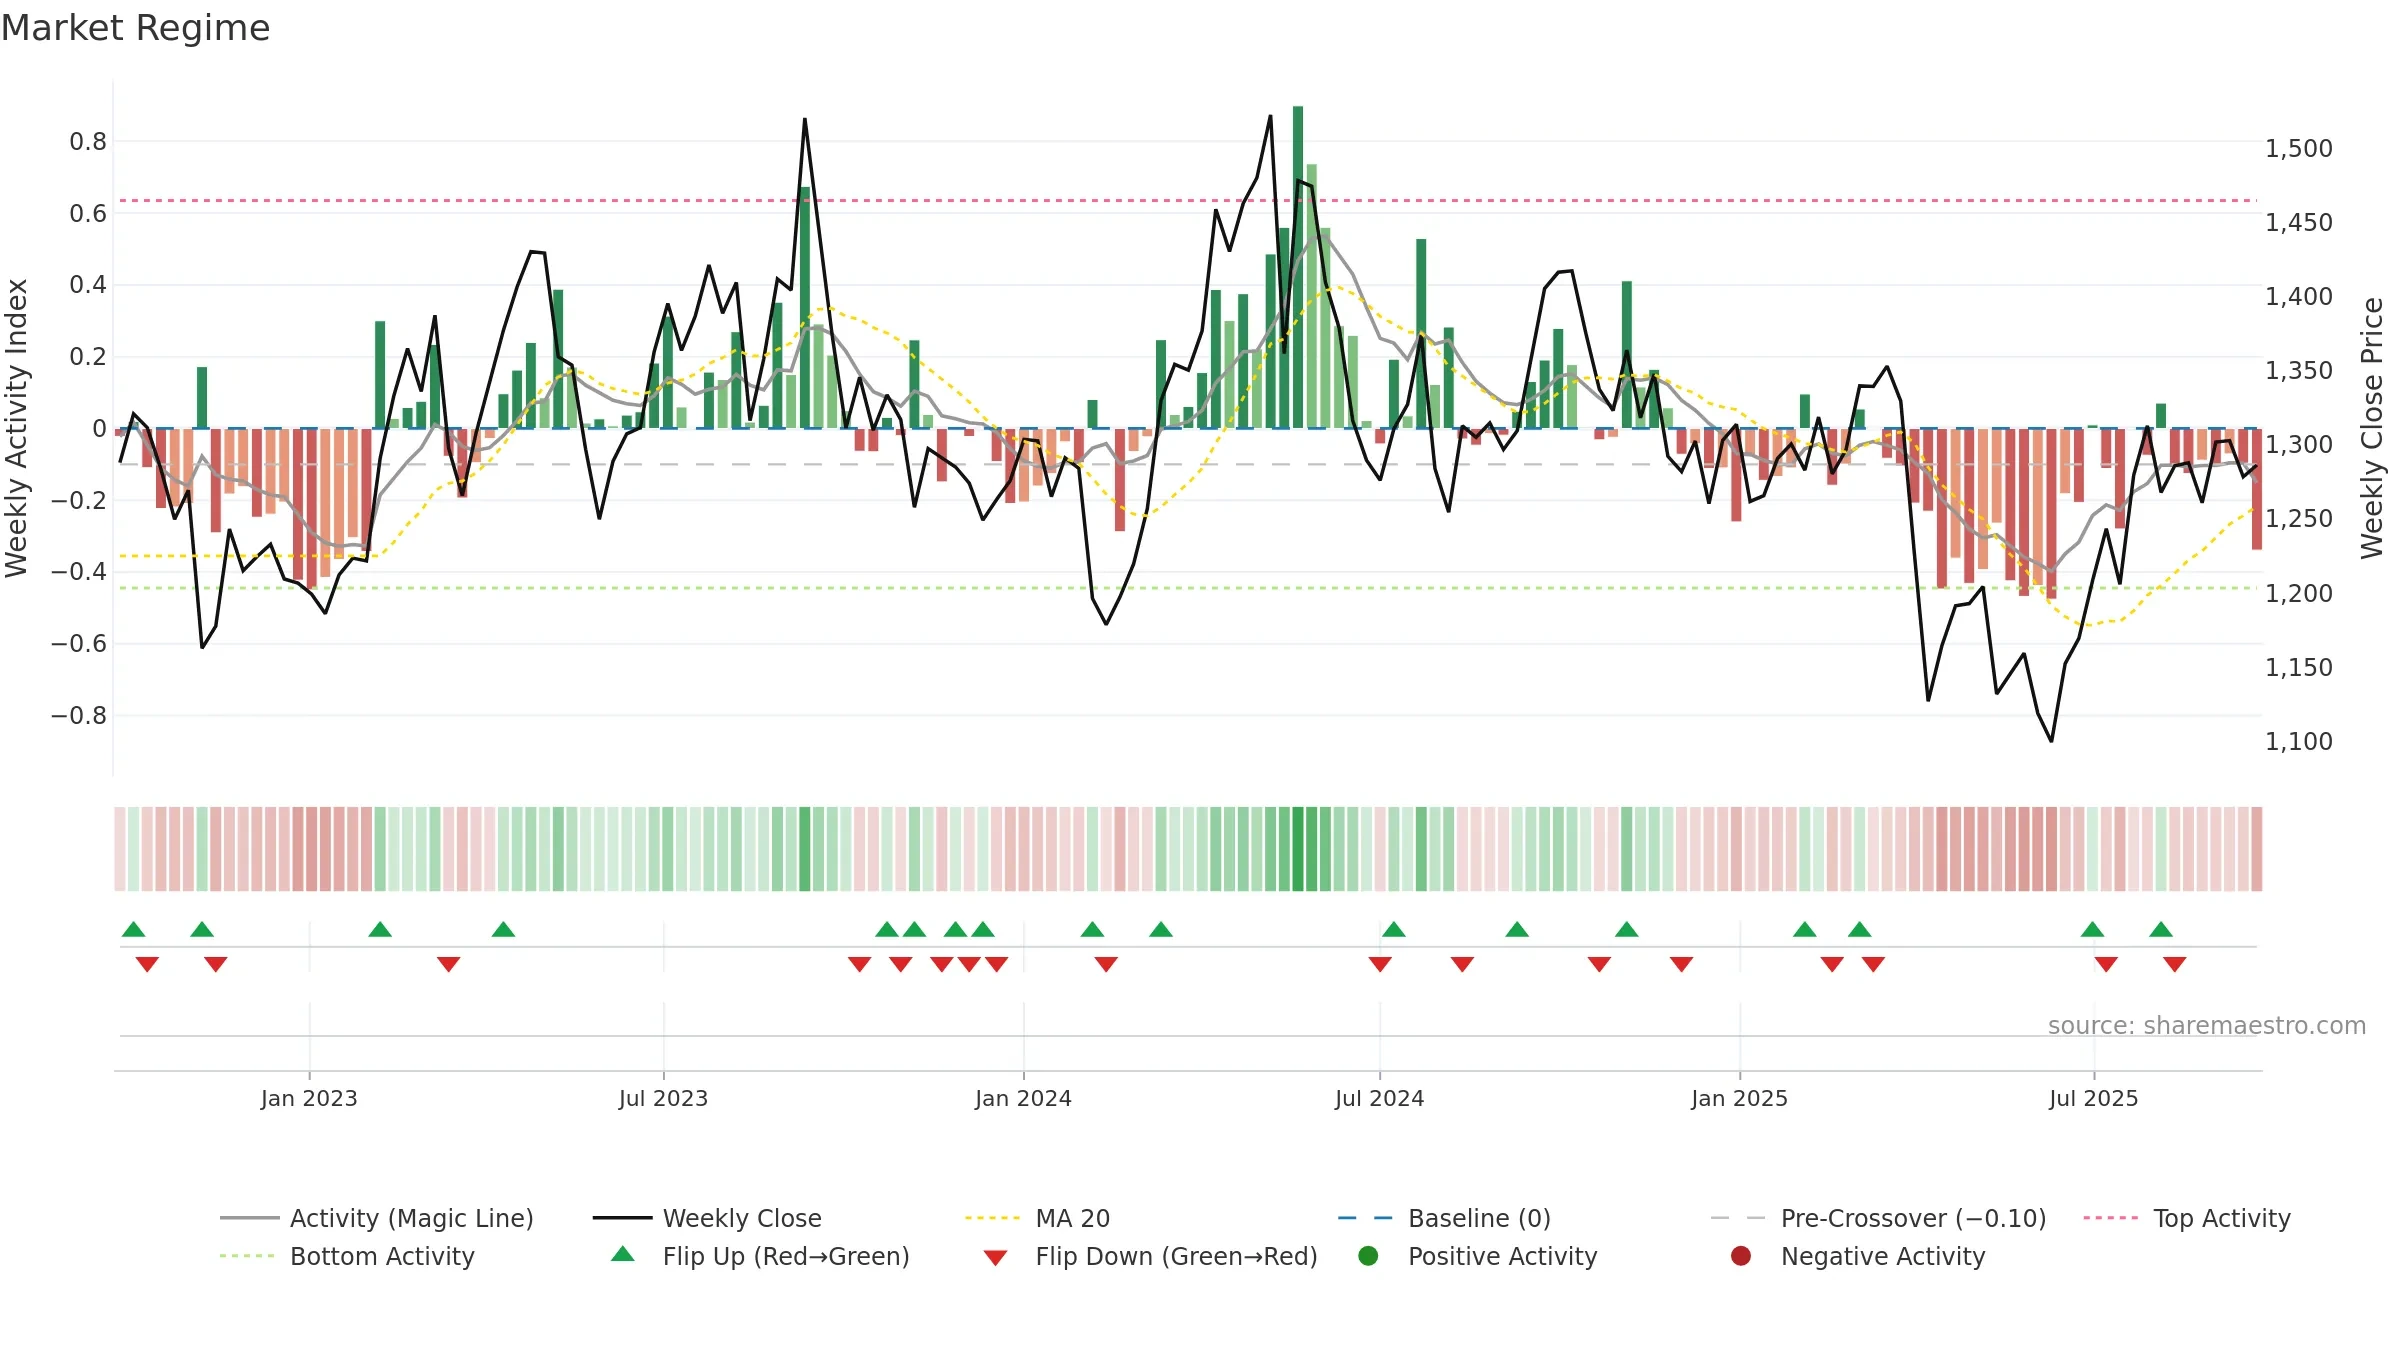Click the dark red circle Negative Activity legend icon
This screenshot has height=1350, width=2400.
[x=1741, y=1256]
